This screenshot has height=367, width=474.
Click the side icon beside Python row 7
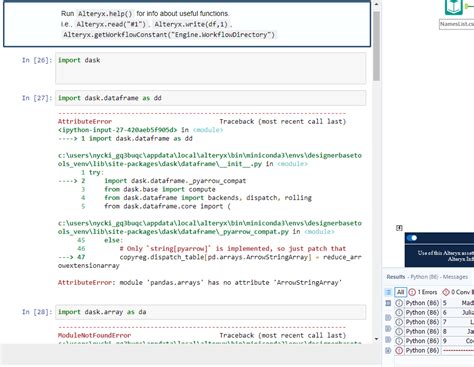tap(388, 329)
